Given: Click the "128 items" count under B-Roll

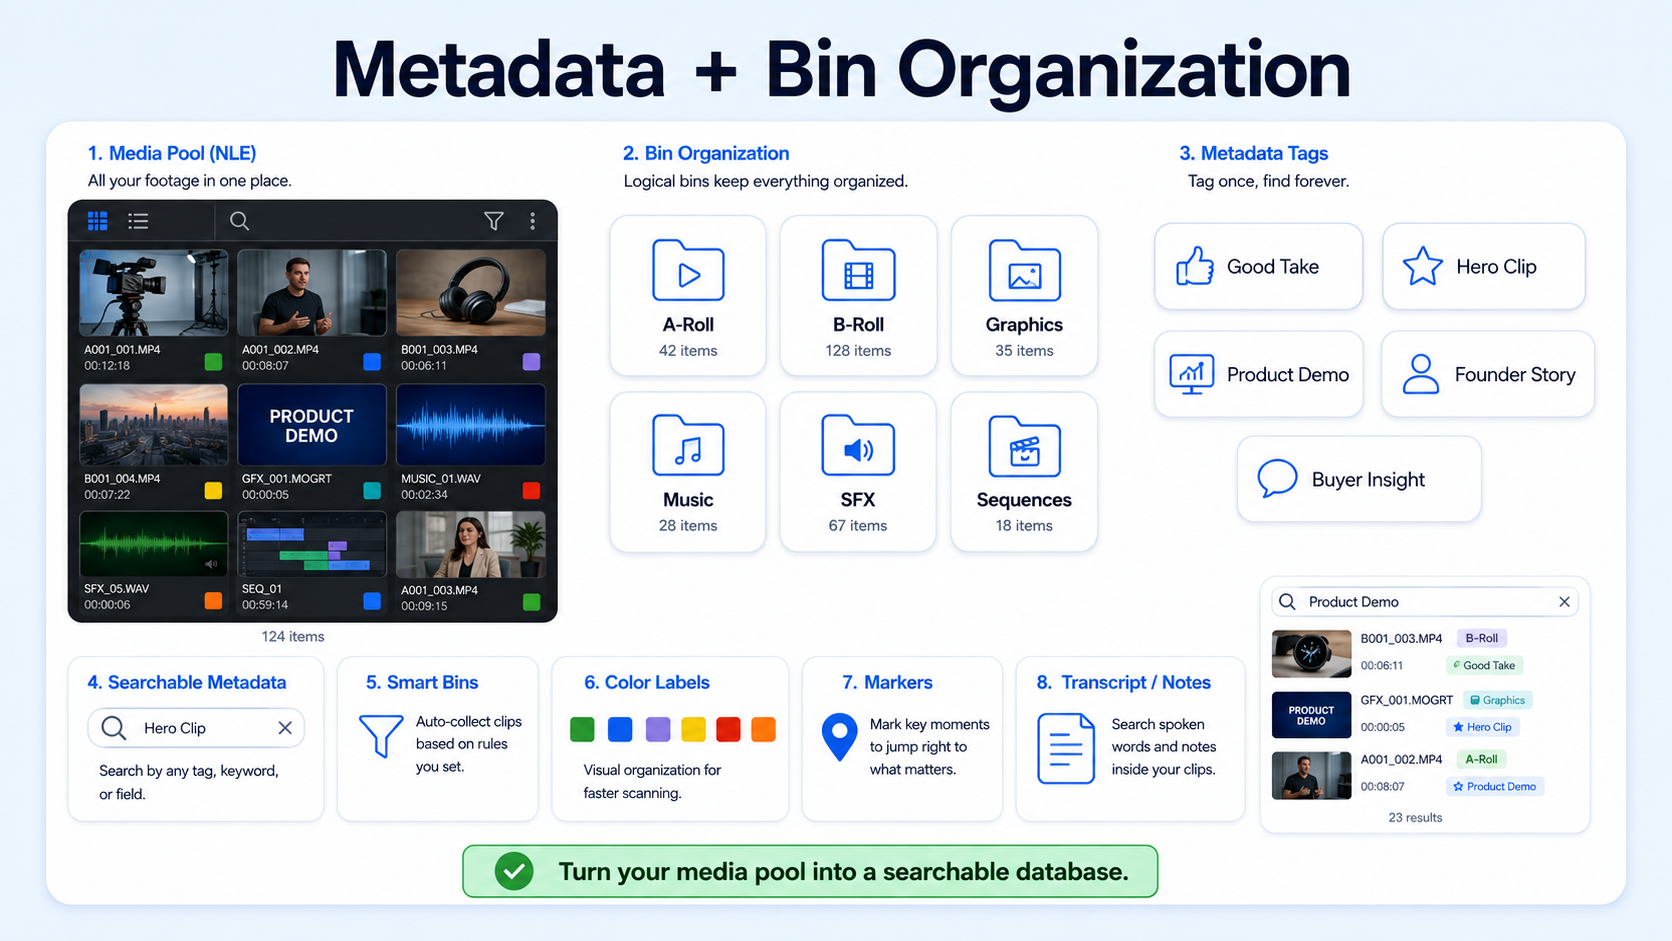Looking at the screenshot, I should pyautogui.click(x=858, y=350).
